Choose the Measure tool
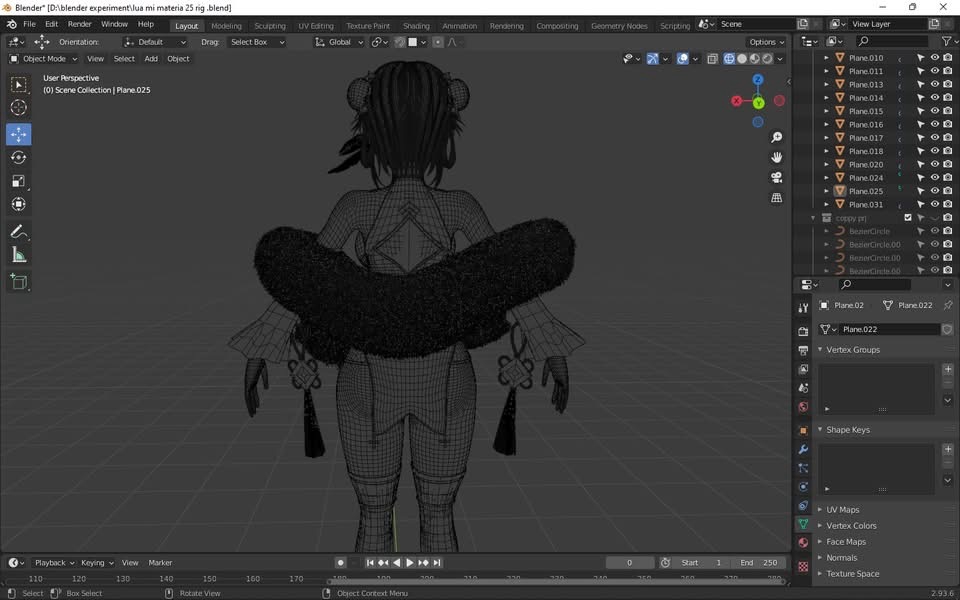The height and width of the screenshot is (600, 960). [x=19, y=255]
